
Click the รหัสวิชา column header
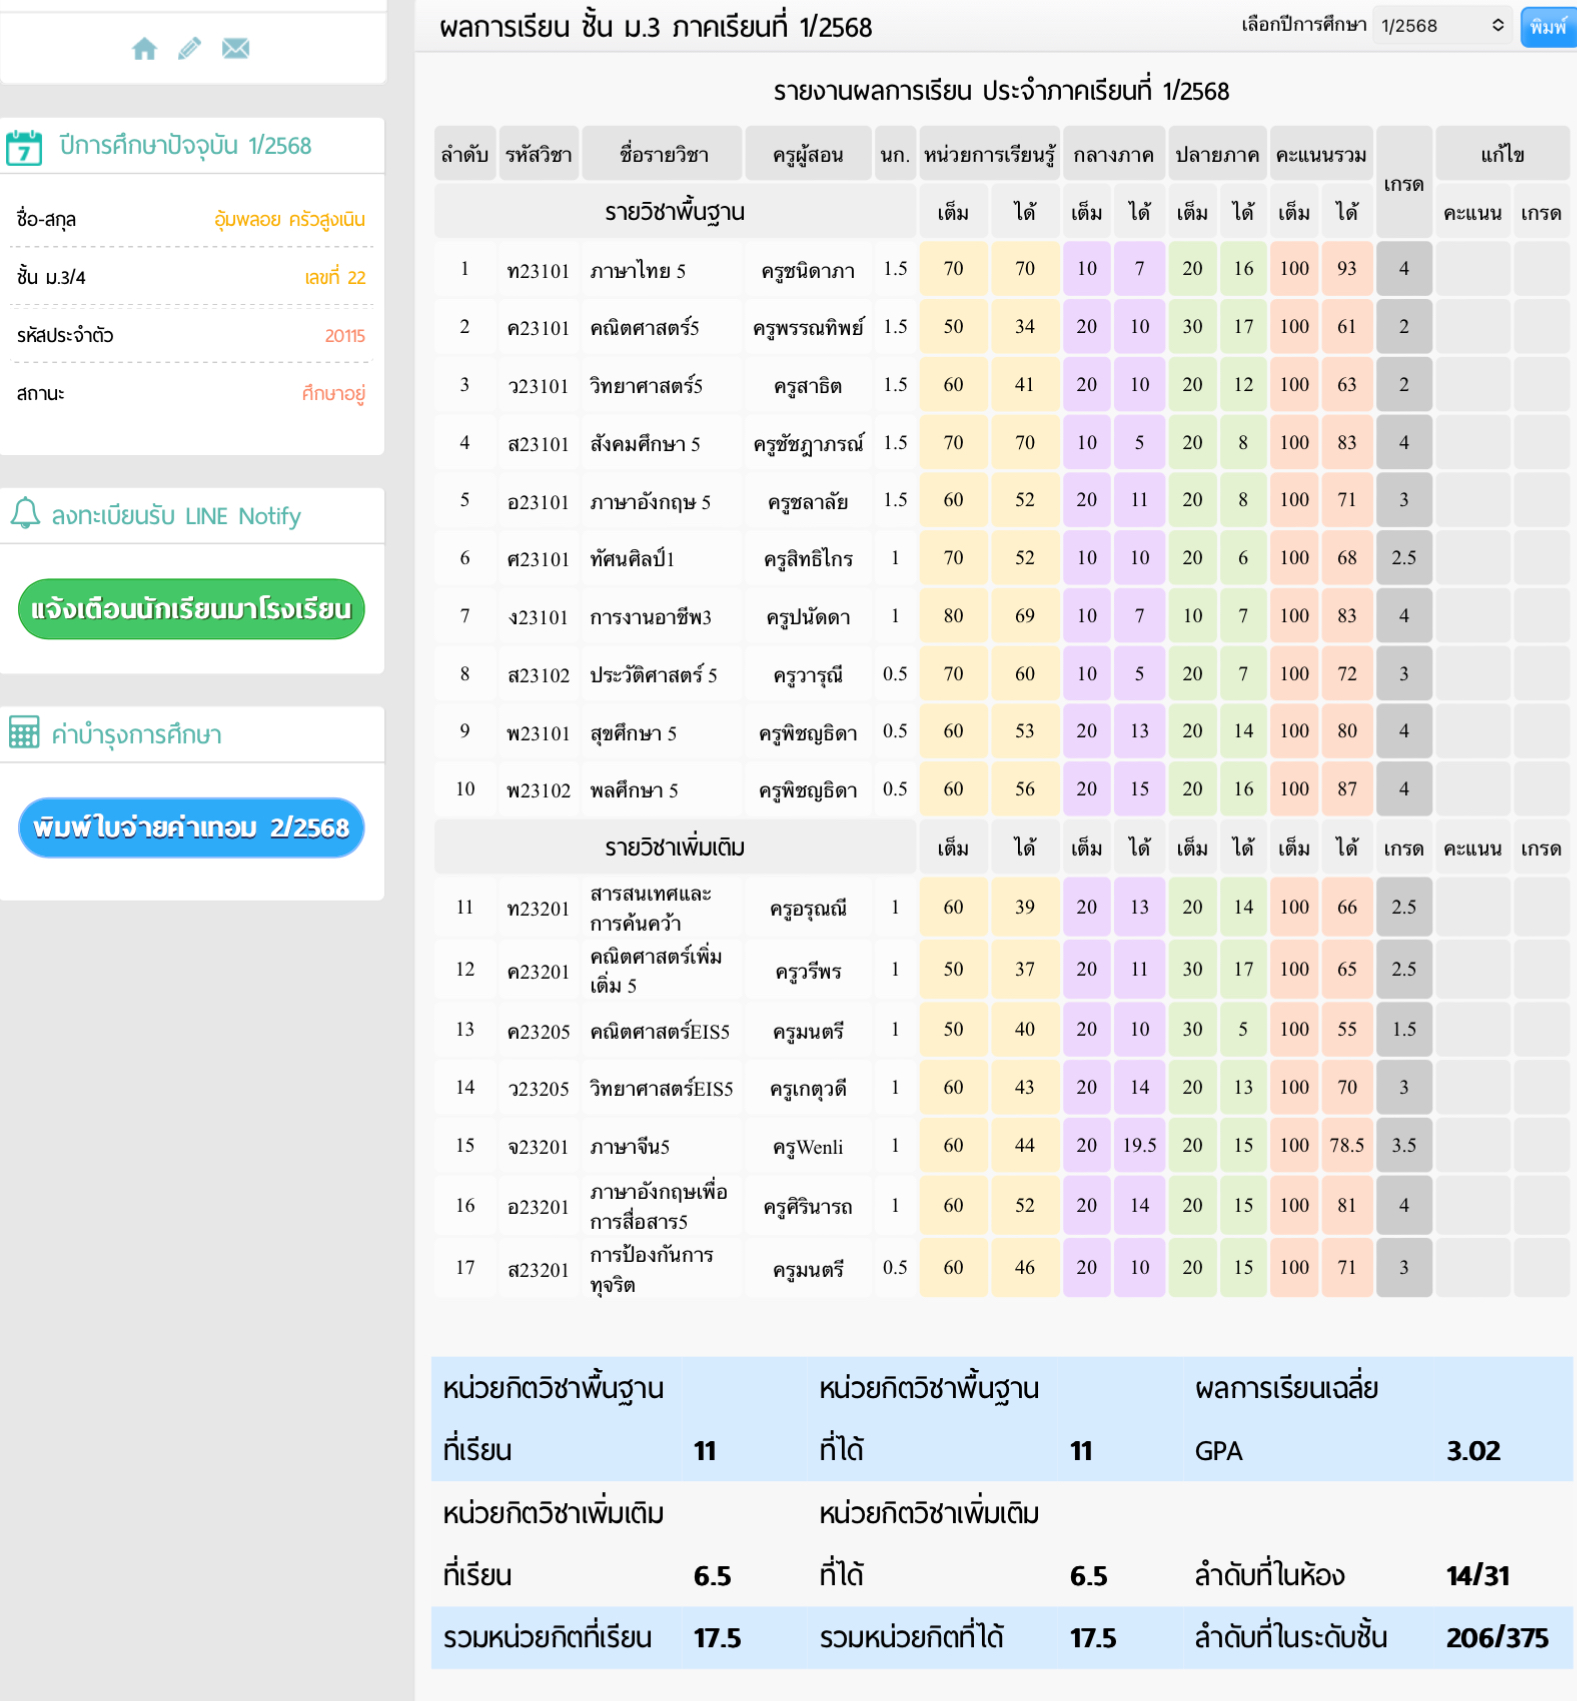[x=538, y=155]
